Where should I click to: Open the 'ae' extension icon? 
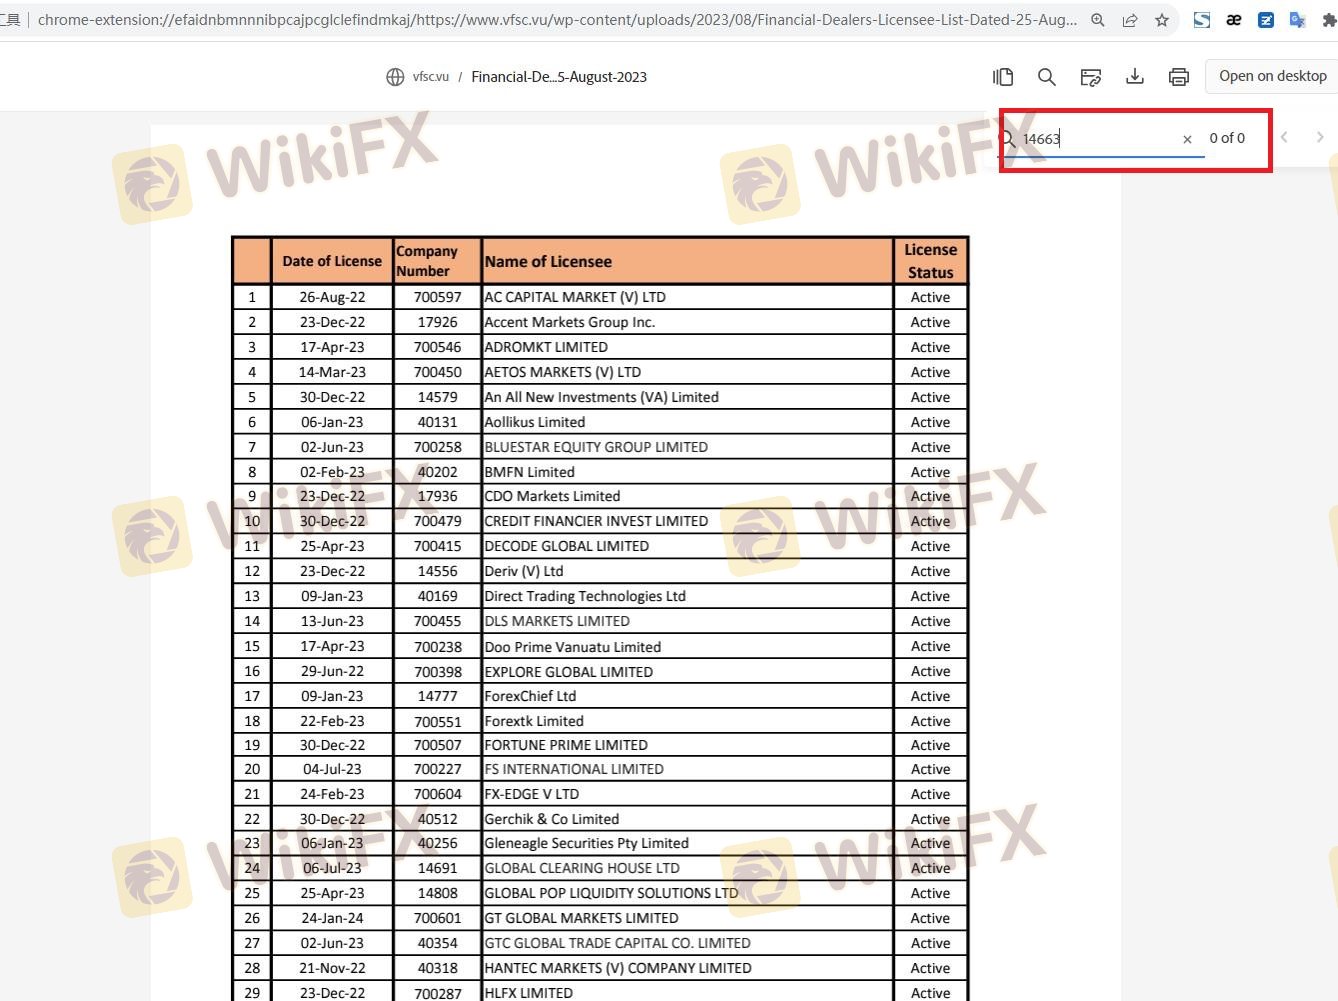point(1234,20)
